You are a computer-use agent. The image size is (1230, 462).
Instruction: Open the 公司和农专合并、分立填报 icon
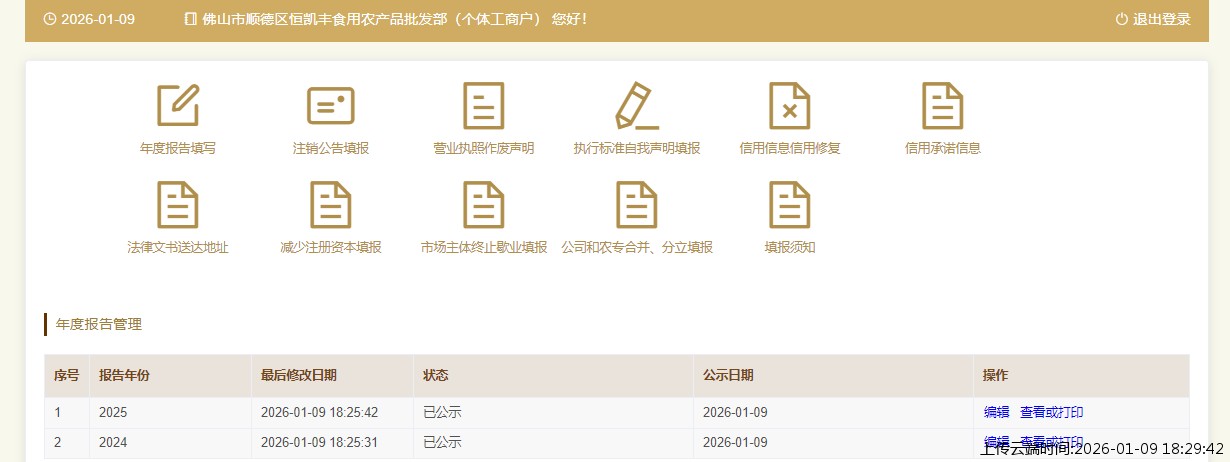coord(637,204)
